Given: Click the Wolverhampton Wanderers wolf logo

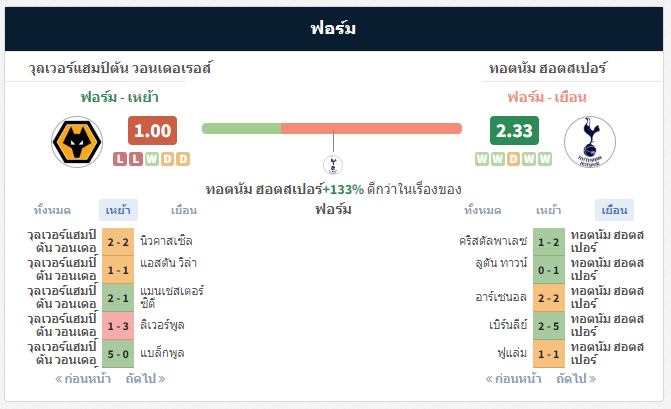Looking at the screenshot, I should [x=77, y=142].
